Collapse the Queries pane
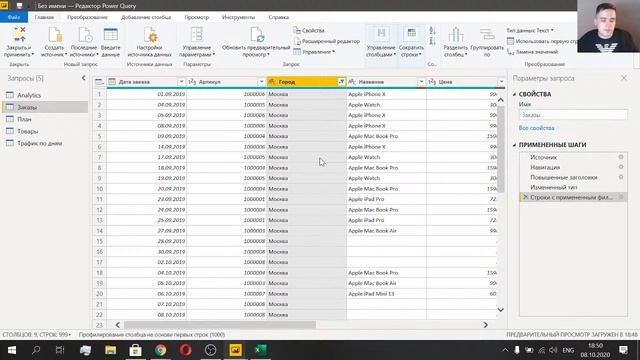 [x=83, y=78]
